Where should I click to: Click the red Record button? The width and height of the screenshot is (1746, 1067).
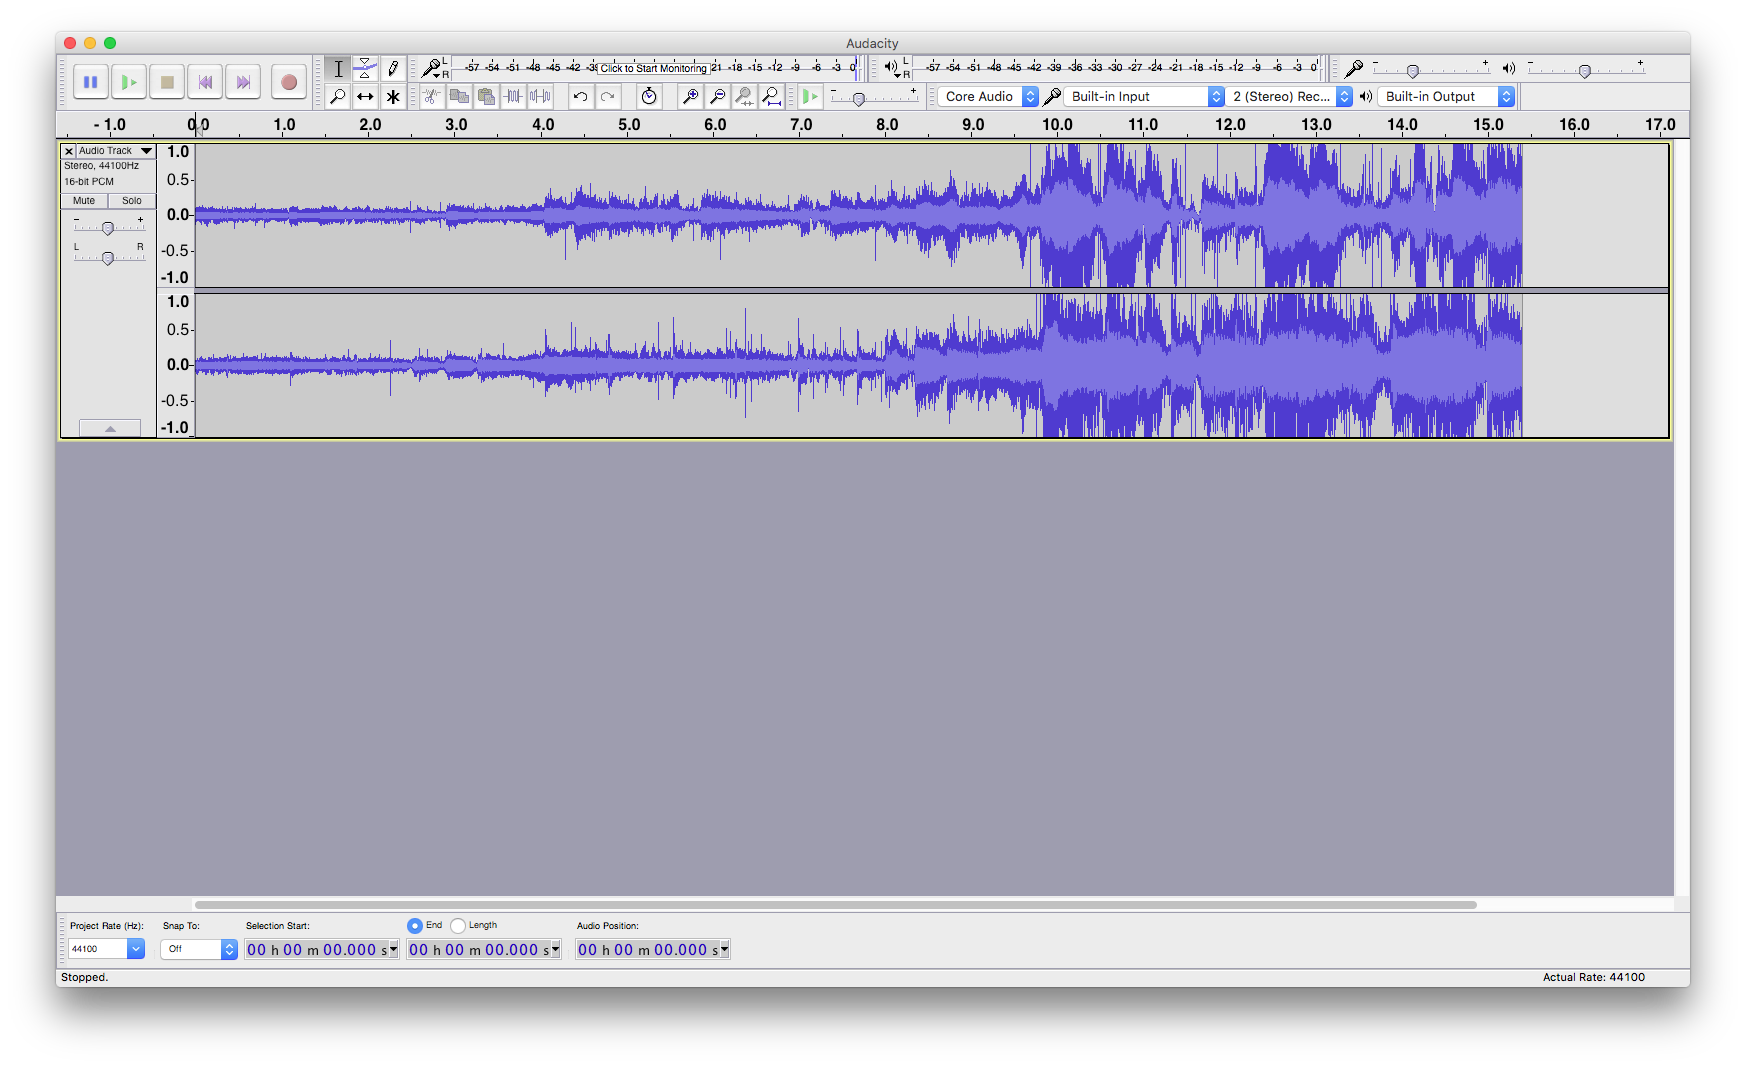pyautogui.click(x=289, y=82)
